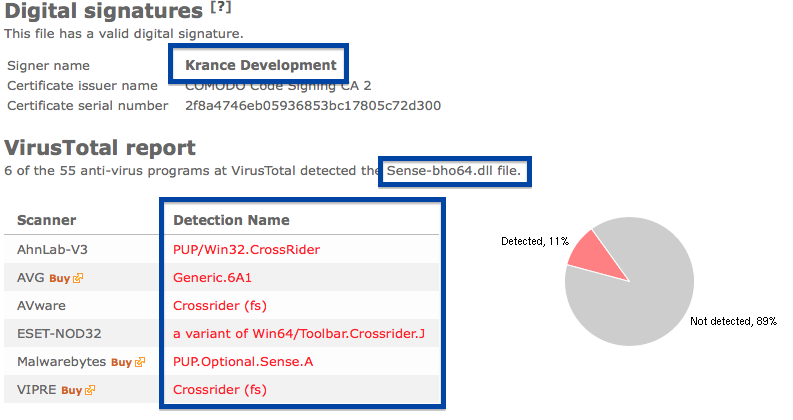Select the signer name Krance Development

(260, 65)
